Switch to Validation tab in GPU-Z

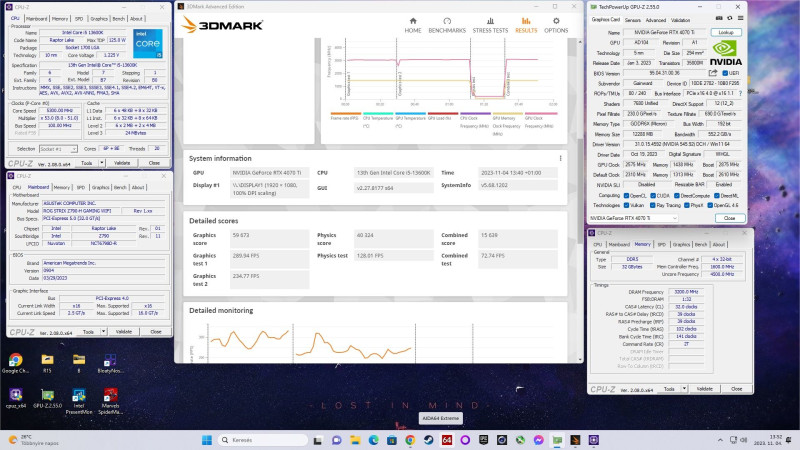coord(680,20)
